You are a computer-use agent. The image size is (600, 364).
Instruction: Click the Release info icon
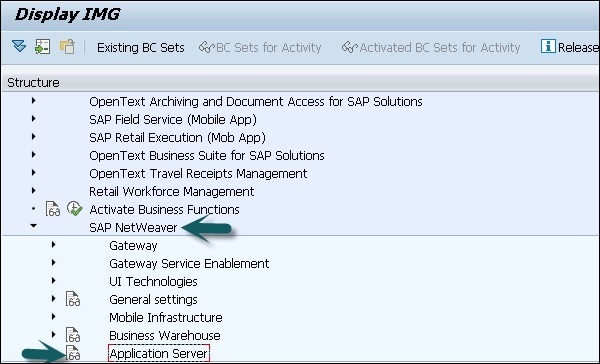[x=548, y=46]
